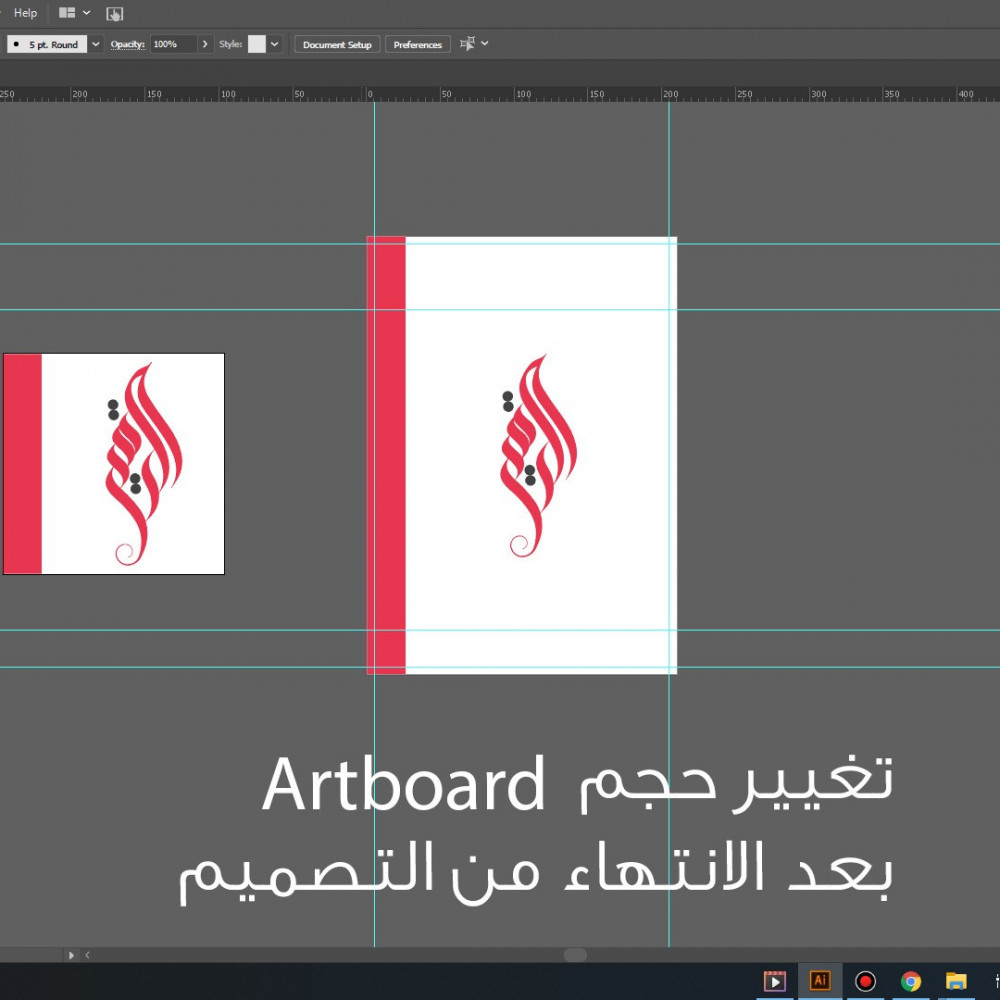Click the white Style color swatch
Image resolution: width=1000 pixels, height=1000 pixels.
pos(257,44)
